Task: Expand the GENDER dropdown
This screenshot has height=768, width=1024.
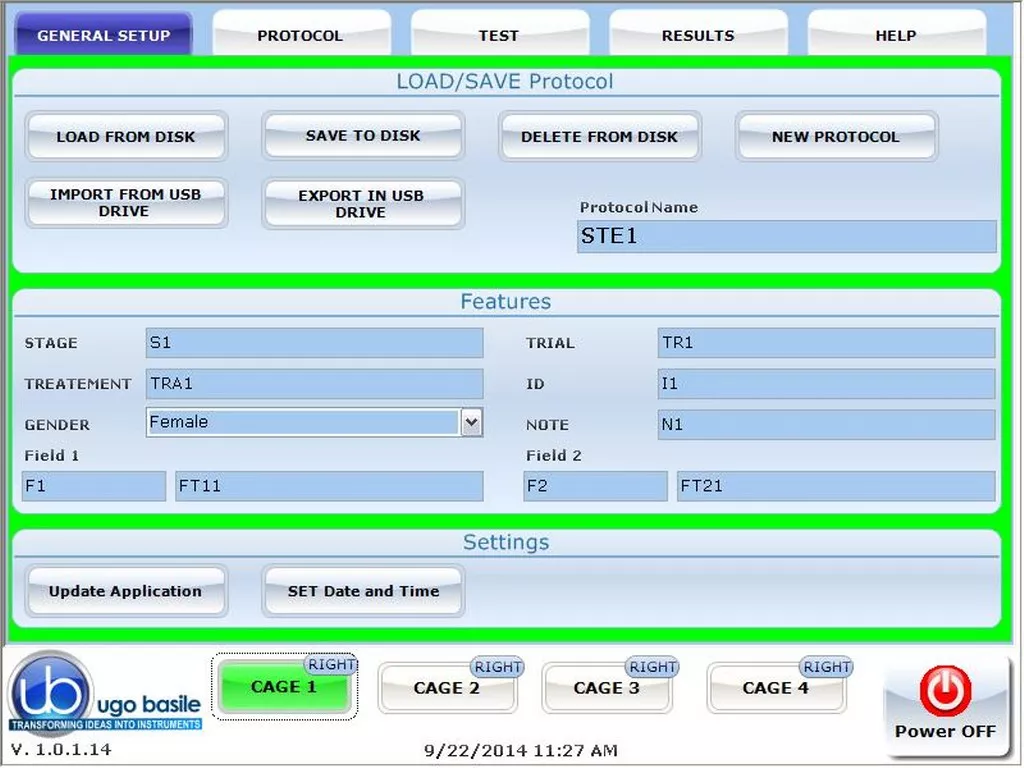Action: [x=471, y=423]
